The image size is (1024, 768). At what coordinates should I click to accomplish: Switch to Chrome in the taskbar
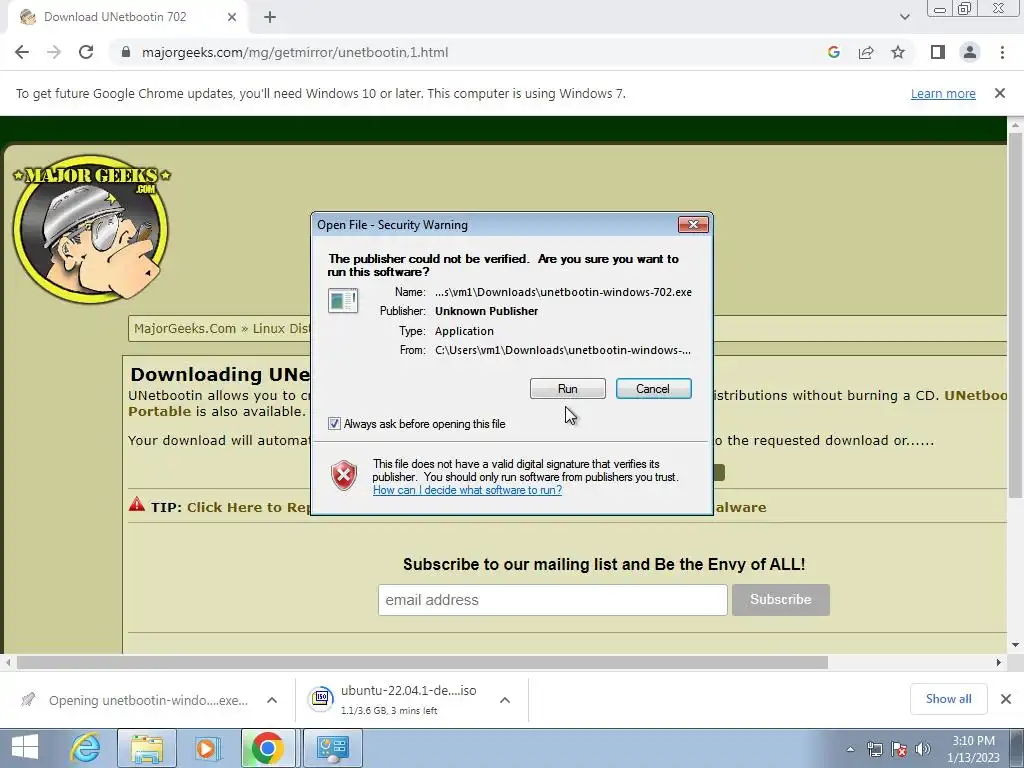268,748
